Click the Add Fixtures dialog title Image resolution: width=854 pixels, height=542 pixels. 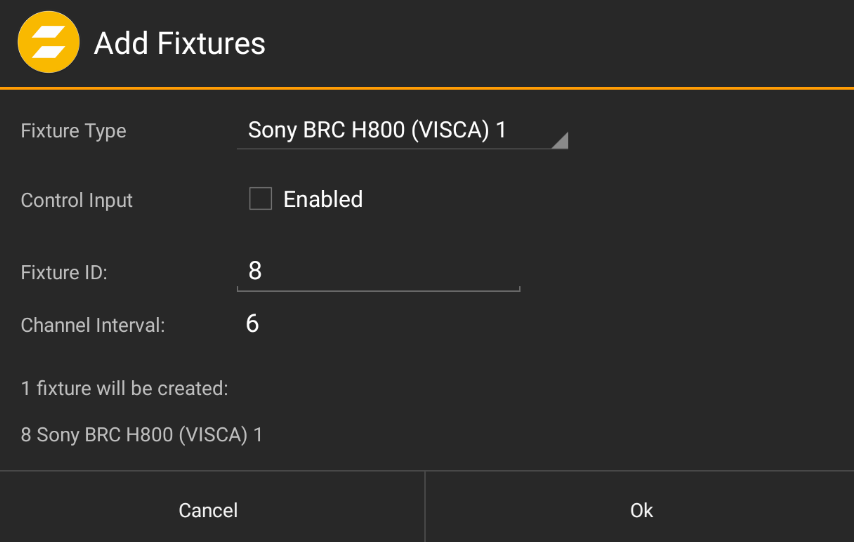click(x=180, y=44)
